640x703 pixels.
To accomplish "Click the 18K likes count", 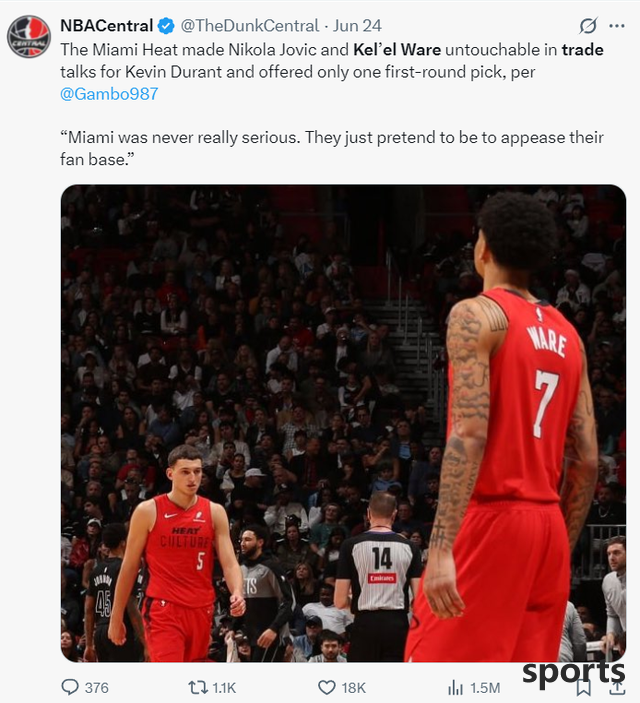I will pyautogui.click(x=354, y=688).
